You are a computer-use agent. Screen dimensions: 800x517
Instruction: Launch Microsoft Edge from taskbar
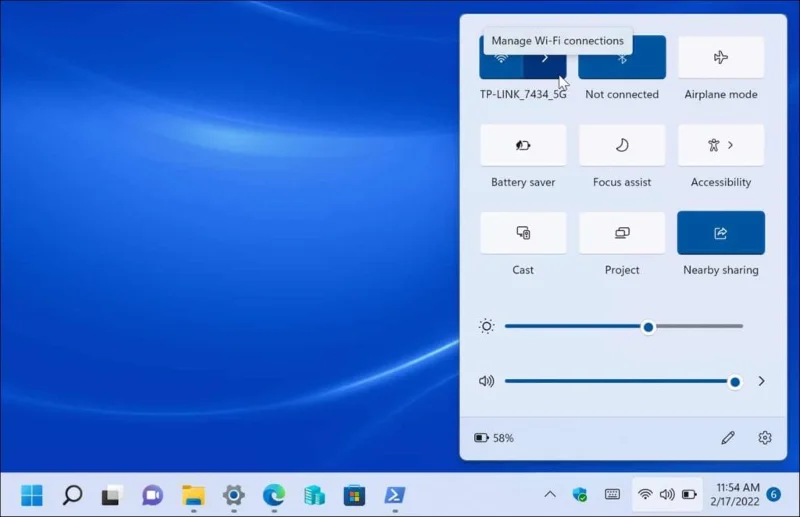tap(274, 495)
